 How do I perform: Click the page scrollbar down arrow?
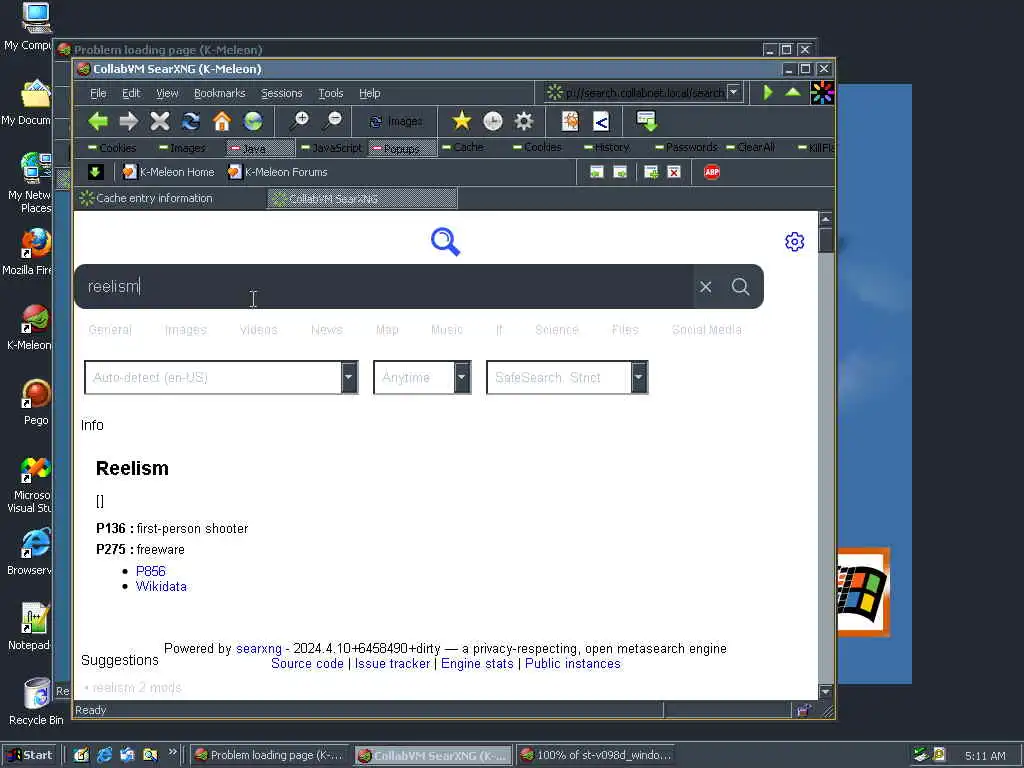pos(825,691)
